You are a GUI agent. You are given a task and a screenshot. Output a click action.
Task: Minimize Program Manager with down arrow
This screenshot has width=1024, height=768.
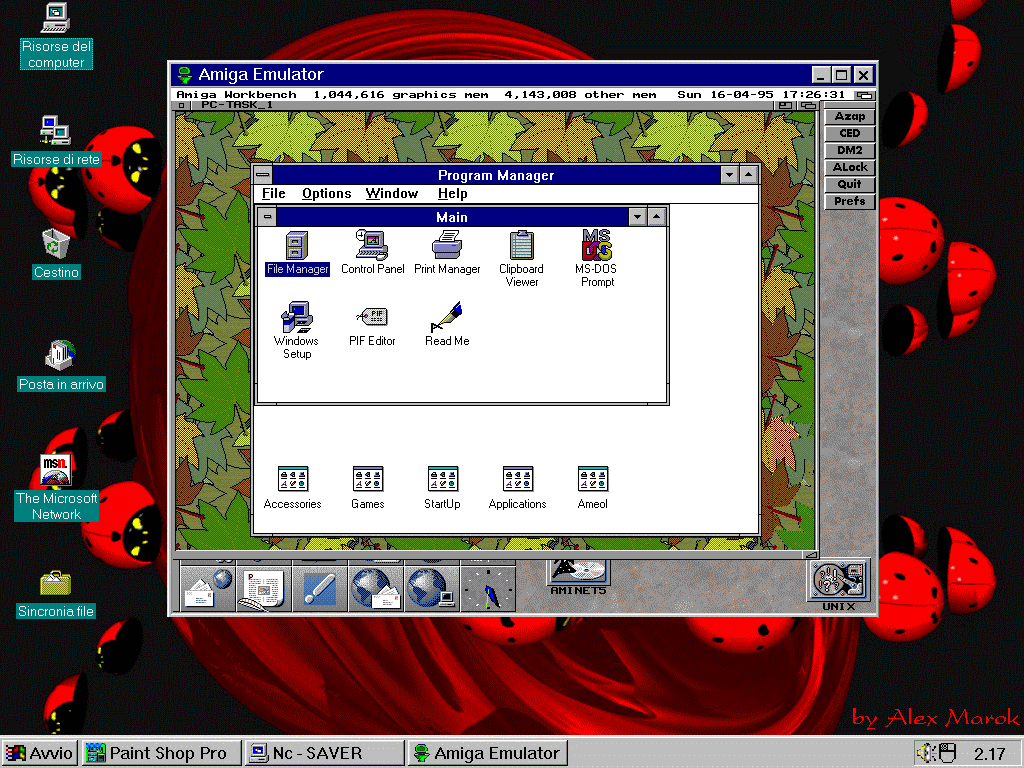pyautogui.click(x=730, y=174)
